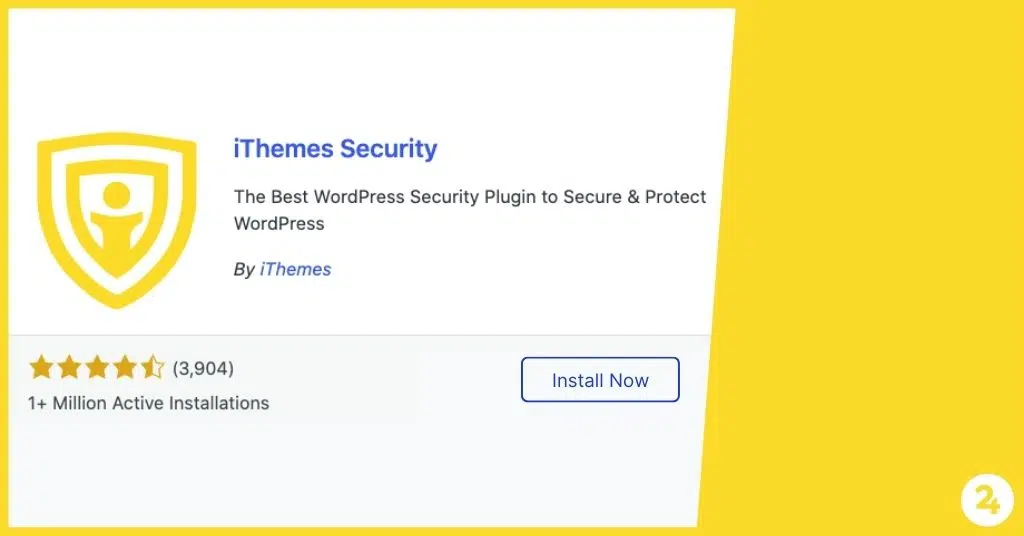Image resolution: width=1024 pixels, height=536 pixels.
Task: Select the fourth rating star
Action: (x=125, y=368)
